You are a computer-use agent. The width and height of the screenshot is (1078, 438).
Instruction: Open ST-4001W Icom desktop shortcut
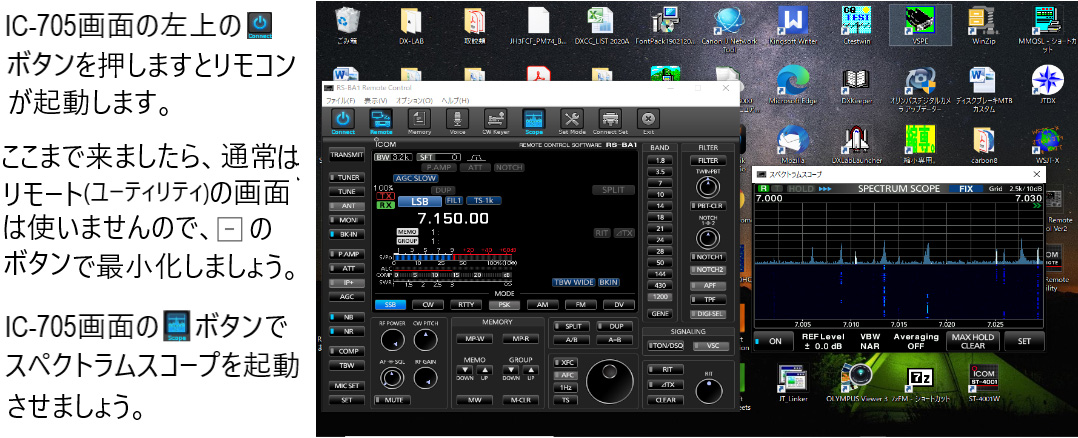point(983,382)
